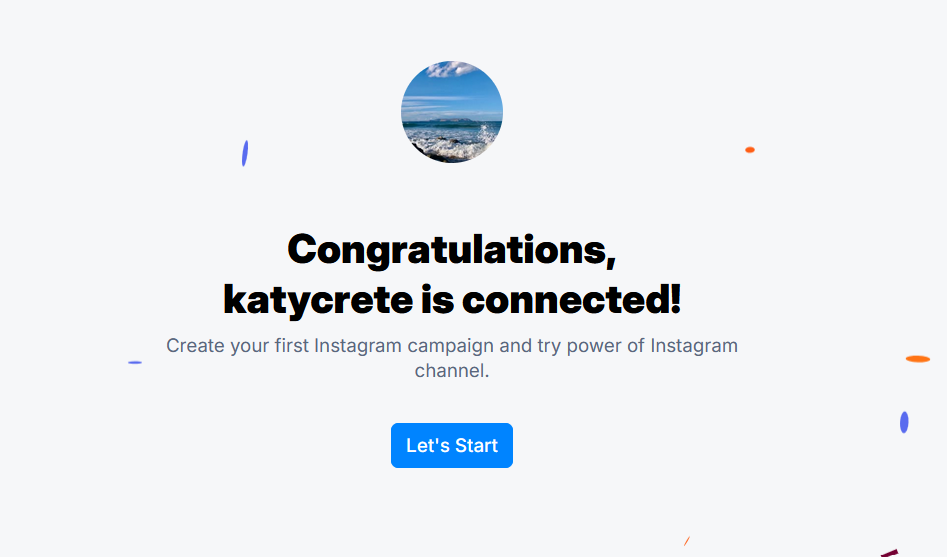Click the word is in the heading
Image resolution: width=947 pixels, height=557 pixels.
(437, 300)
